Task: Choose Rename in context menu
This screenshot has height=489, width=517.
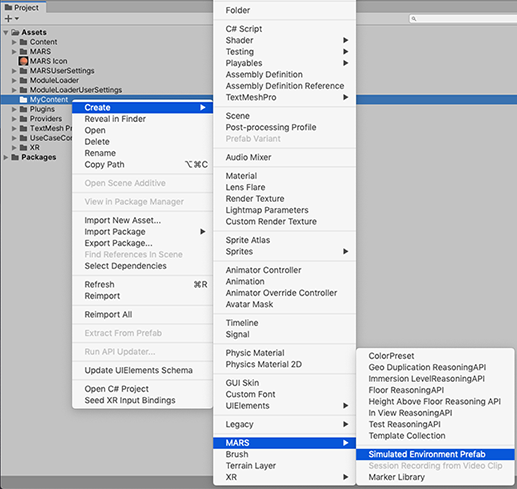Action: click(x=143, y=153)
